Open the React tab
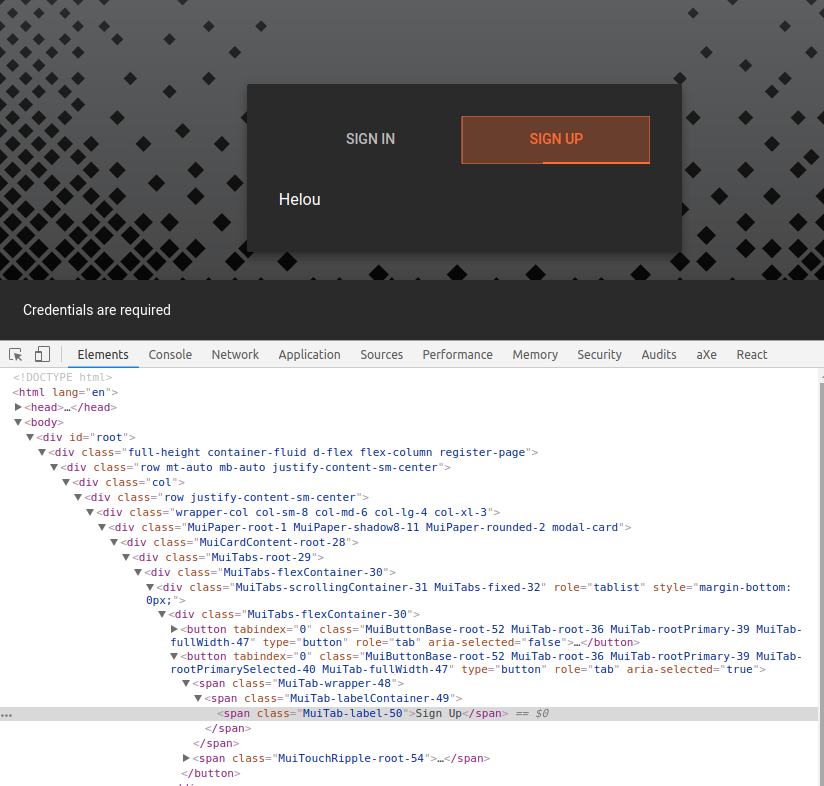824x786 pixels. pyautogui.click(x=751, y=354)
